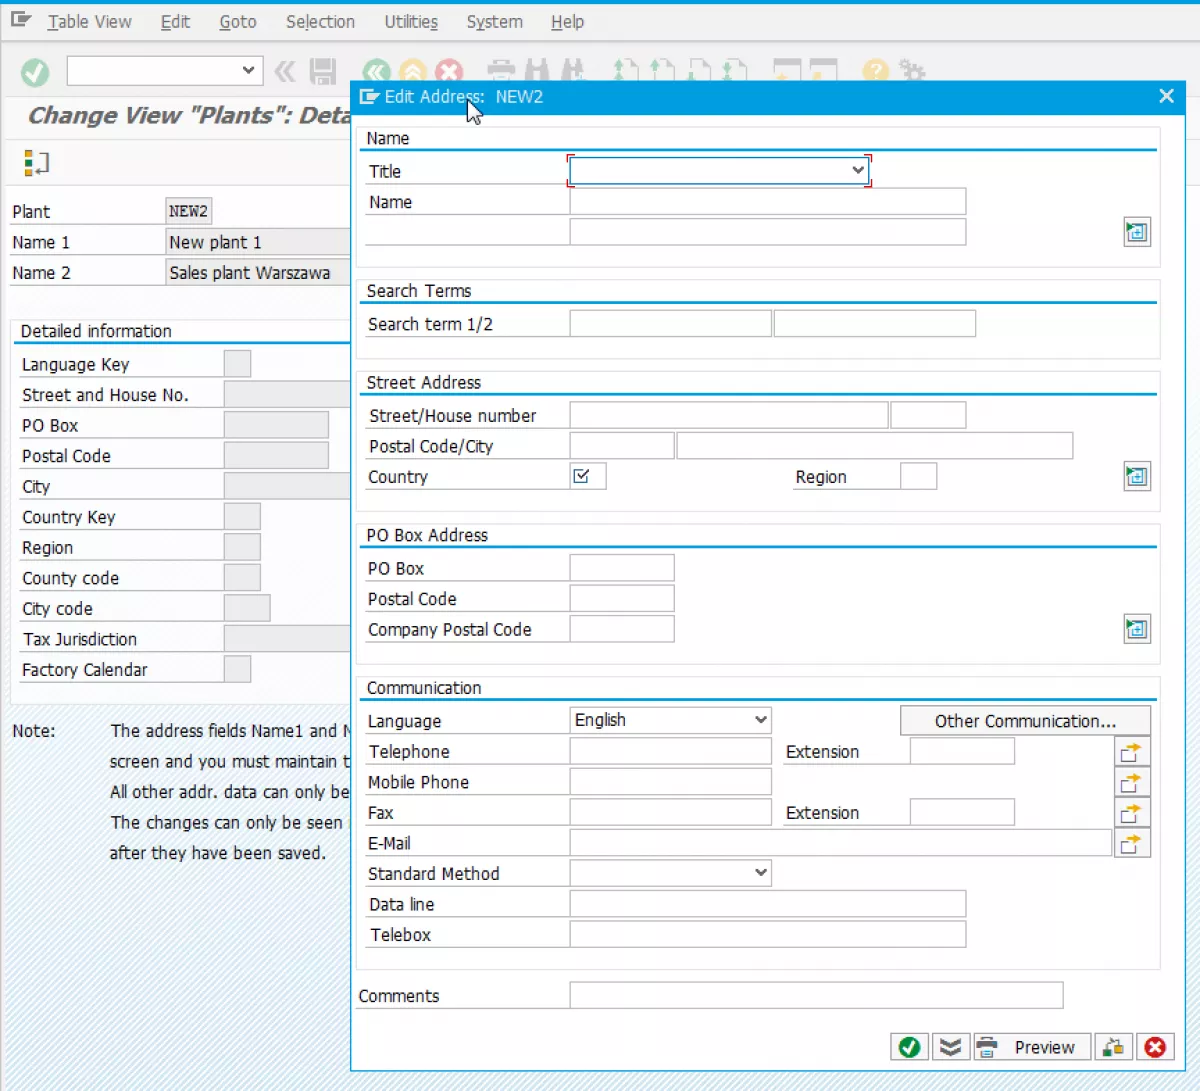
Task: Click the Search term 2 field
Action: click(874, 323)
